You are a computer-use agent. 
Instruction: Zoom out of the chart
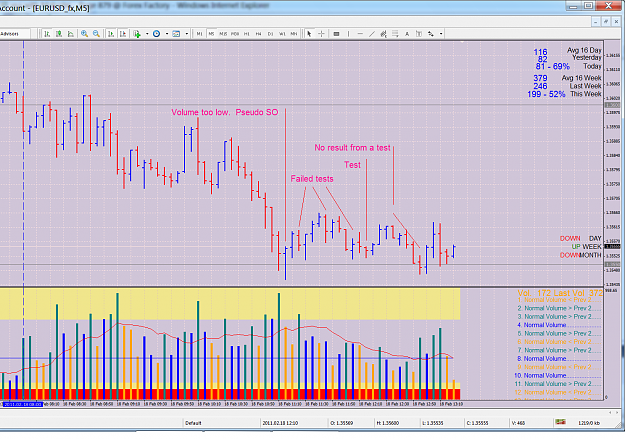tap(96, 34)
